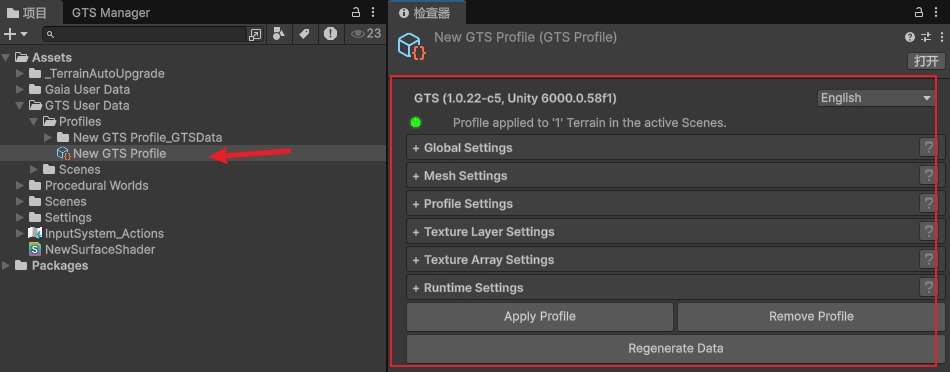Image resolution: width=950 pixels, height=372 pixels.
Task: Select the Gaia User Data folder
Action: [x=87, y=89]
